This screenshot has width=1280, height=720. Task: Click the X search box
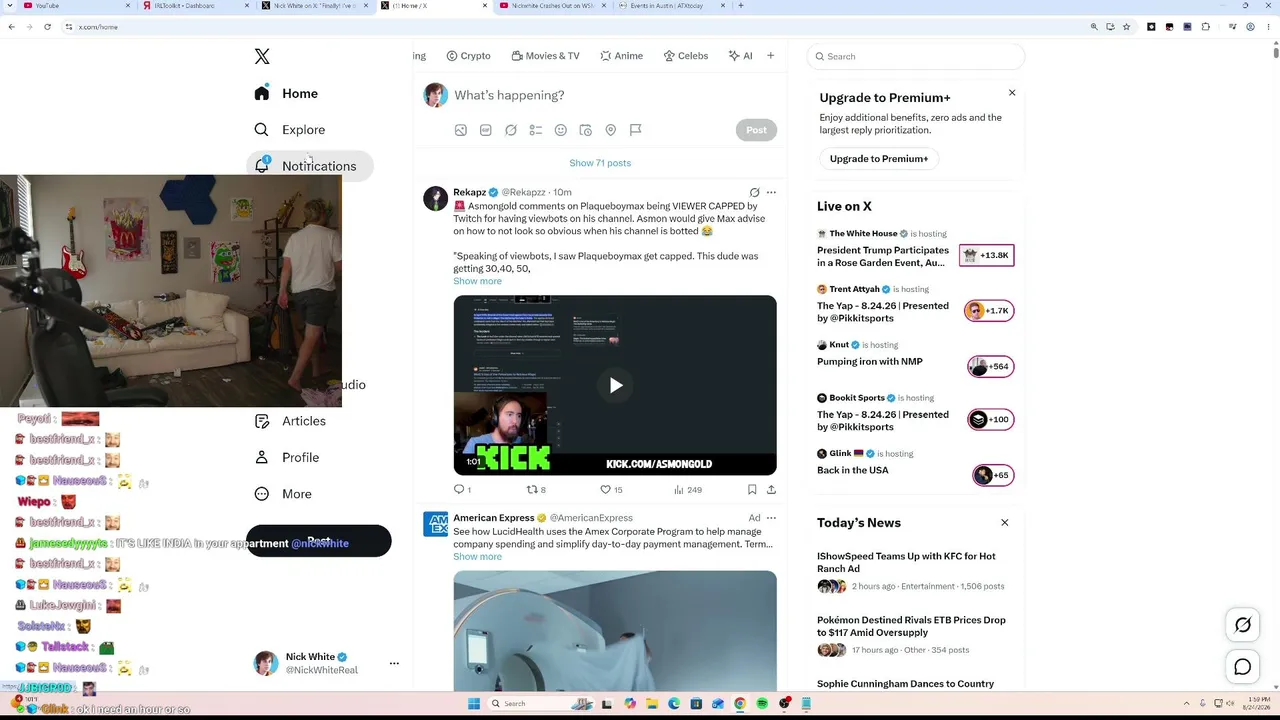coord(916,57)
